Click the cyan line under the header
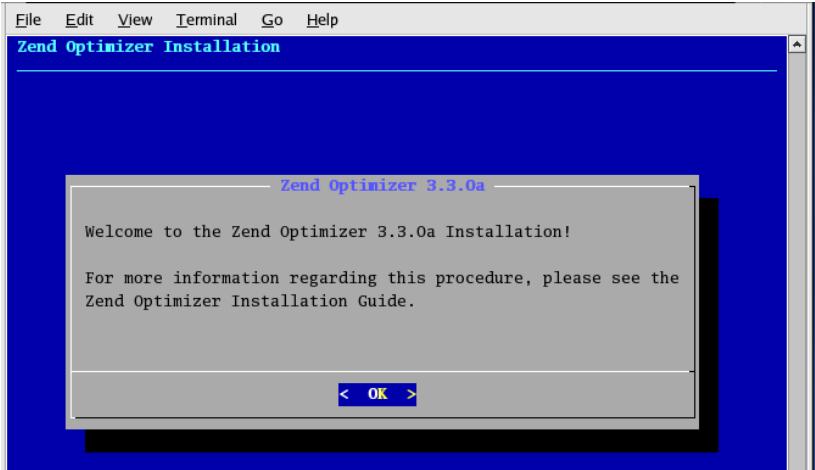This screenshot has width=815, height=470. click(397, 70)
